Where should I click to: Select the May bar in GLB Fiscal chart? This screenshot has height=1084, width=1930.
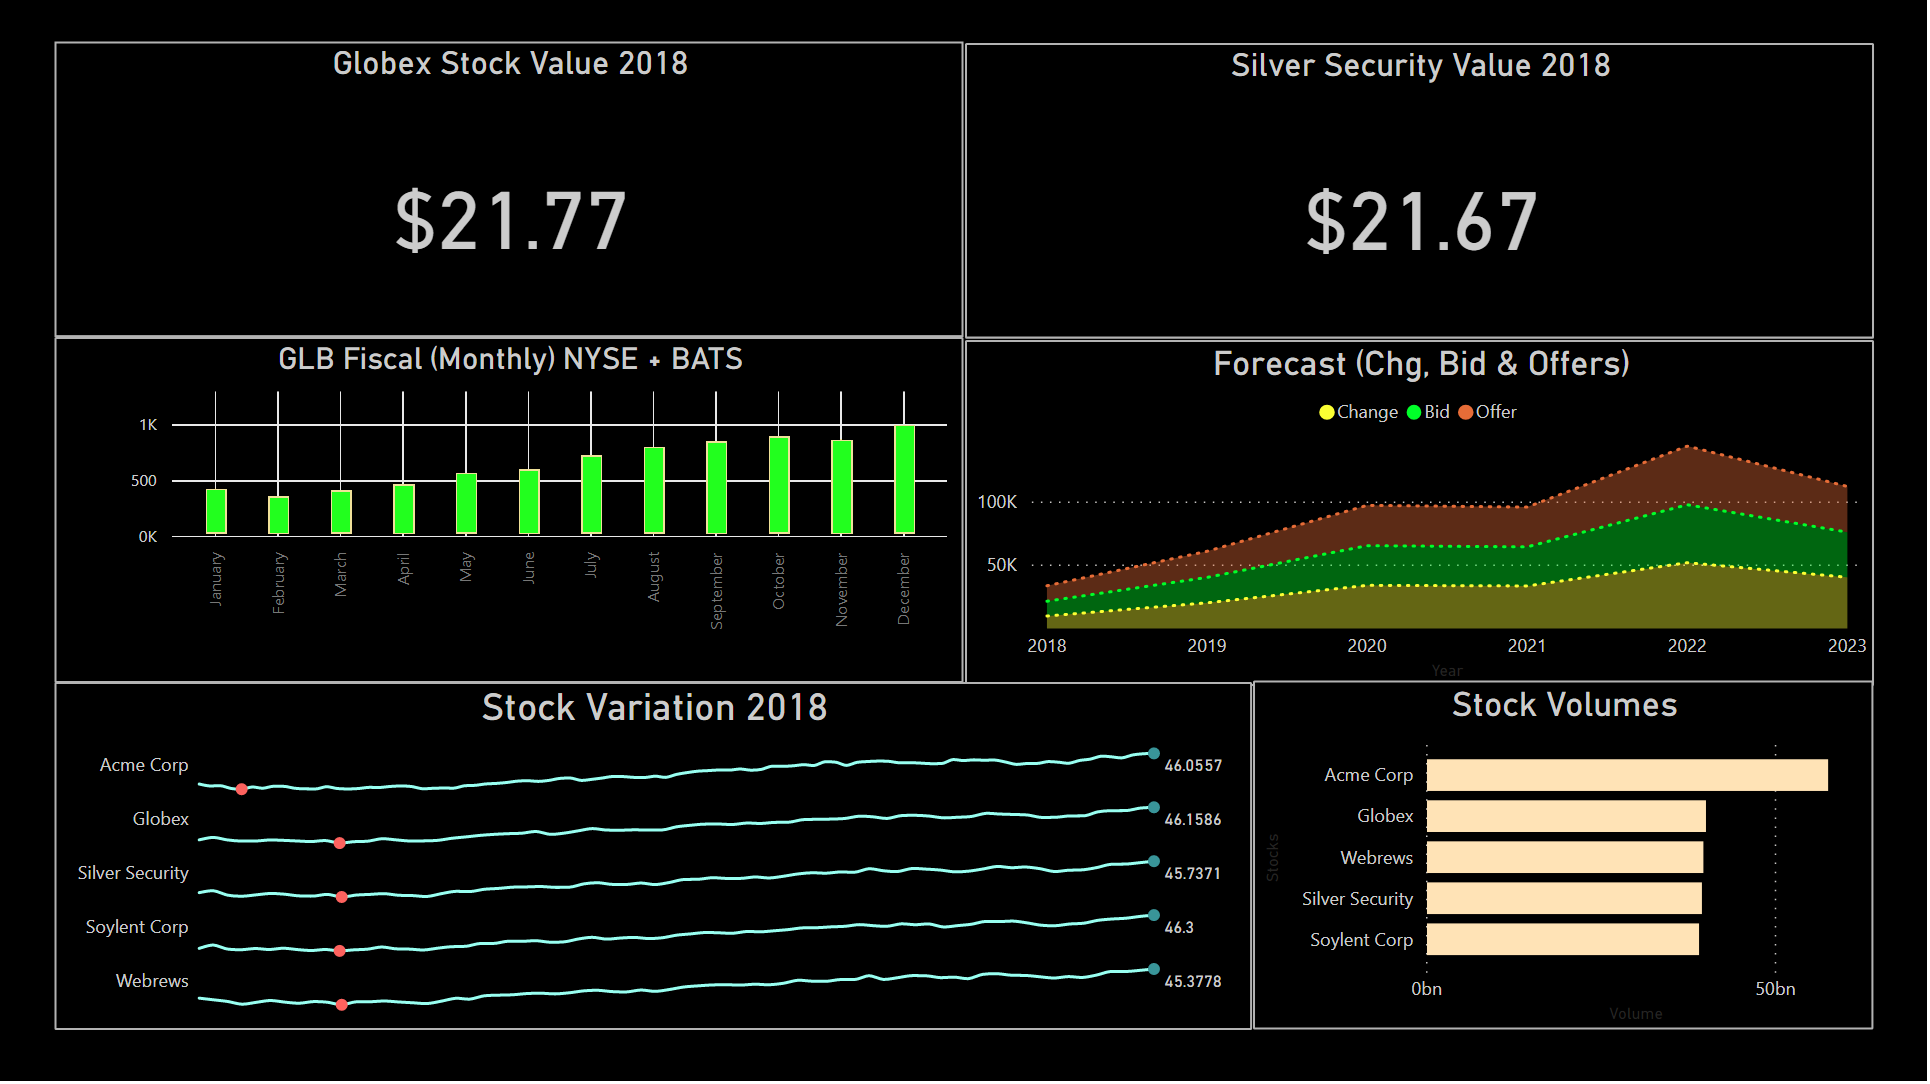pos(466,503)
